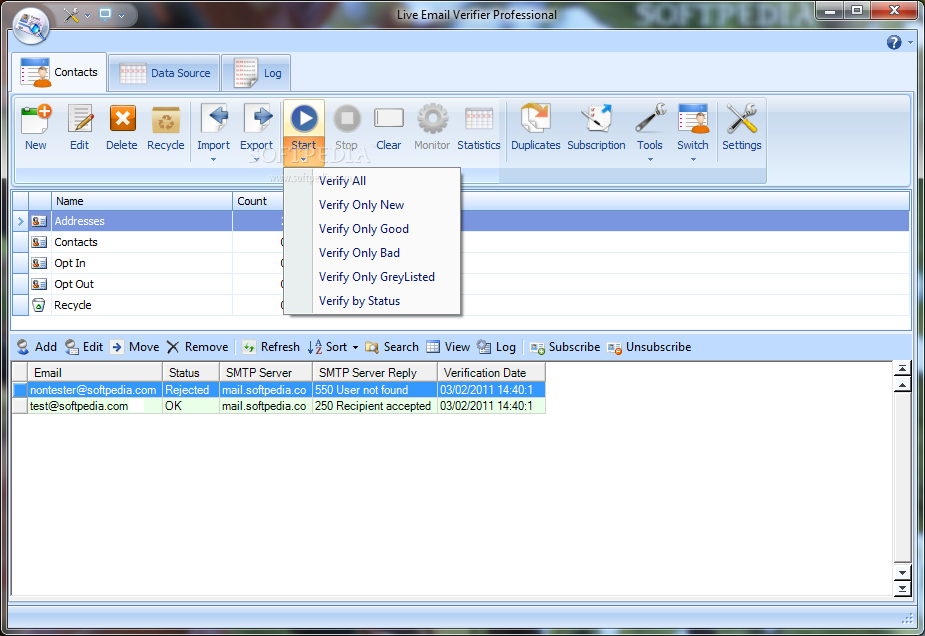Viewport: 925px width, 636px height.
Task: Expand the Help dropdown arrow
Action: pos(910,42)
